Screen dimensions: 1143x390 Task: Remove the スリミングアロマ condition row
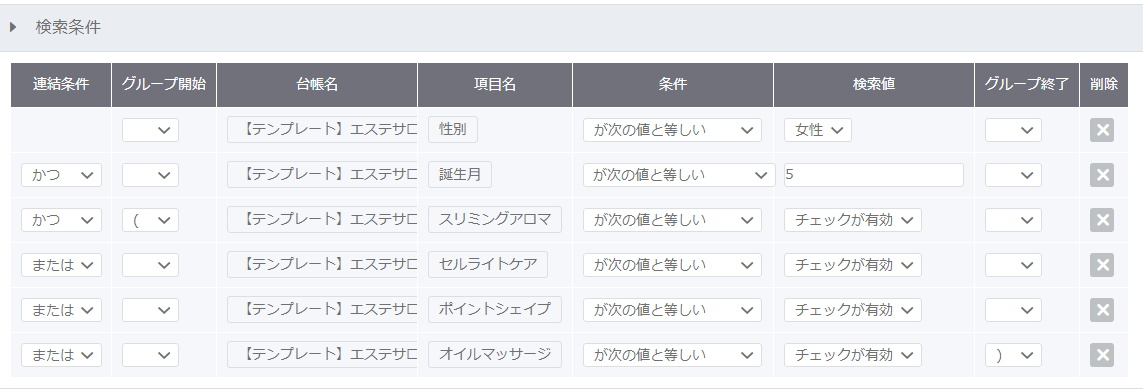tap(1101, 220)
